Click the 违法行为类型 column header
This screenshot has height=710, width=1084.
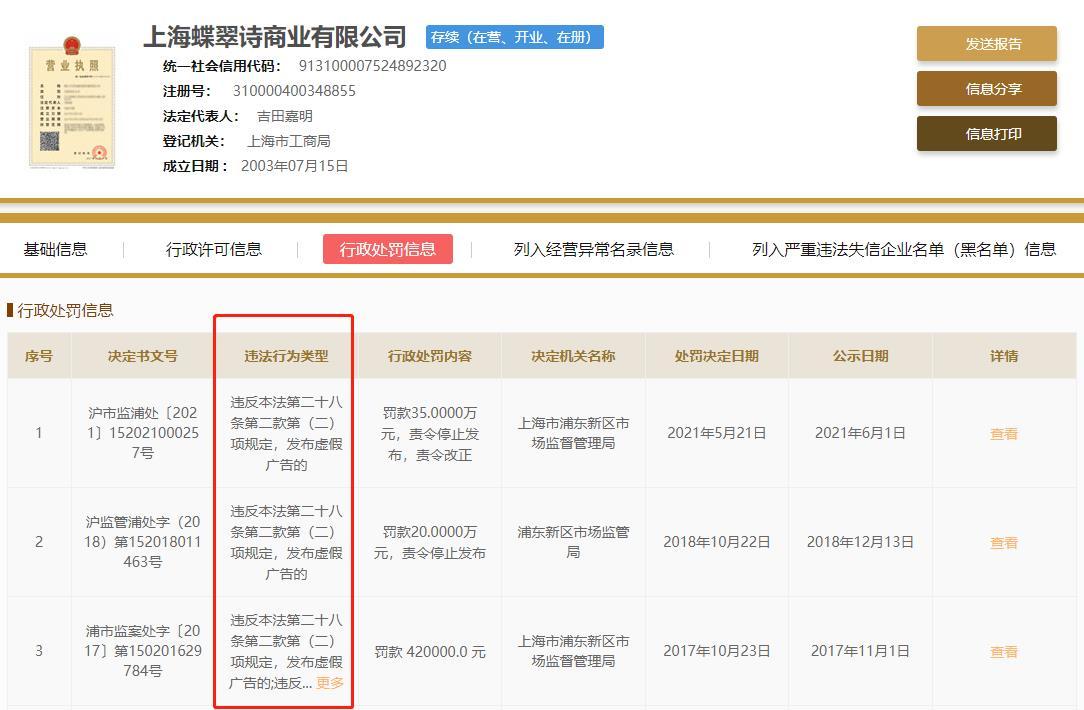[x=283, y=355]
